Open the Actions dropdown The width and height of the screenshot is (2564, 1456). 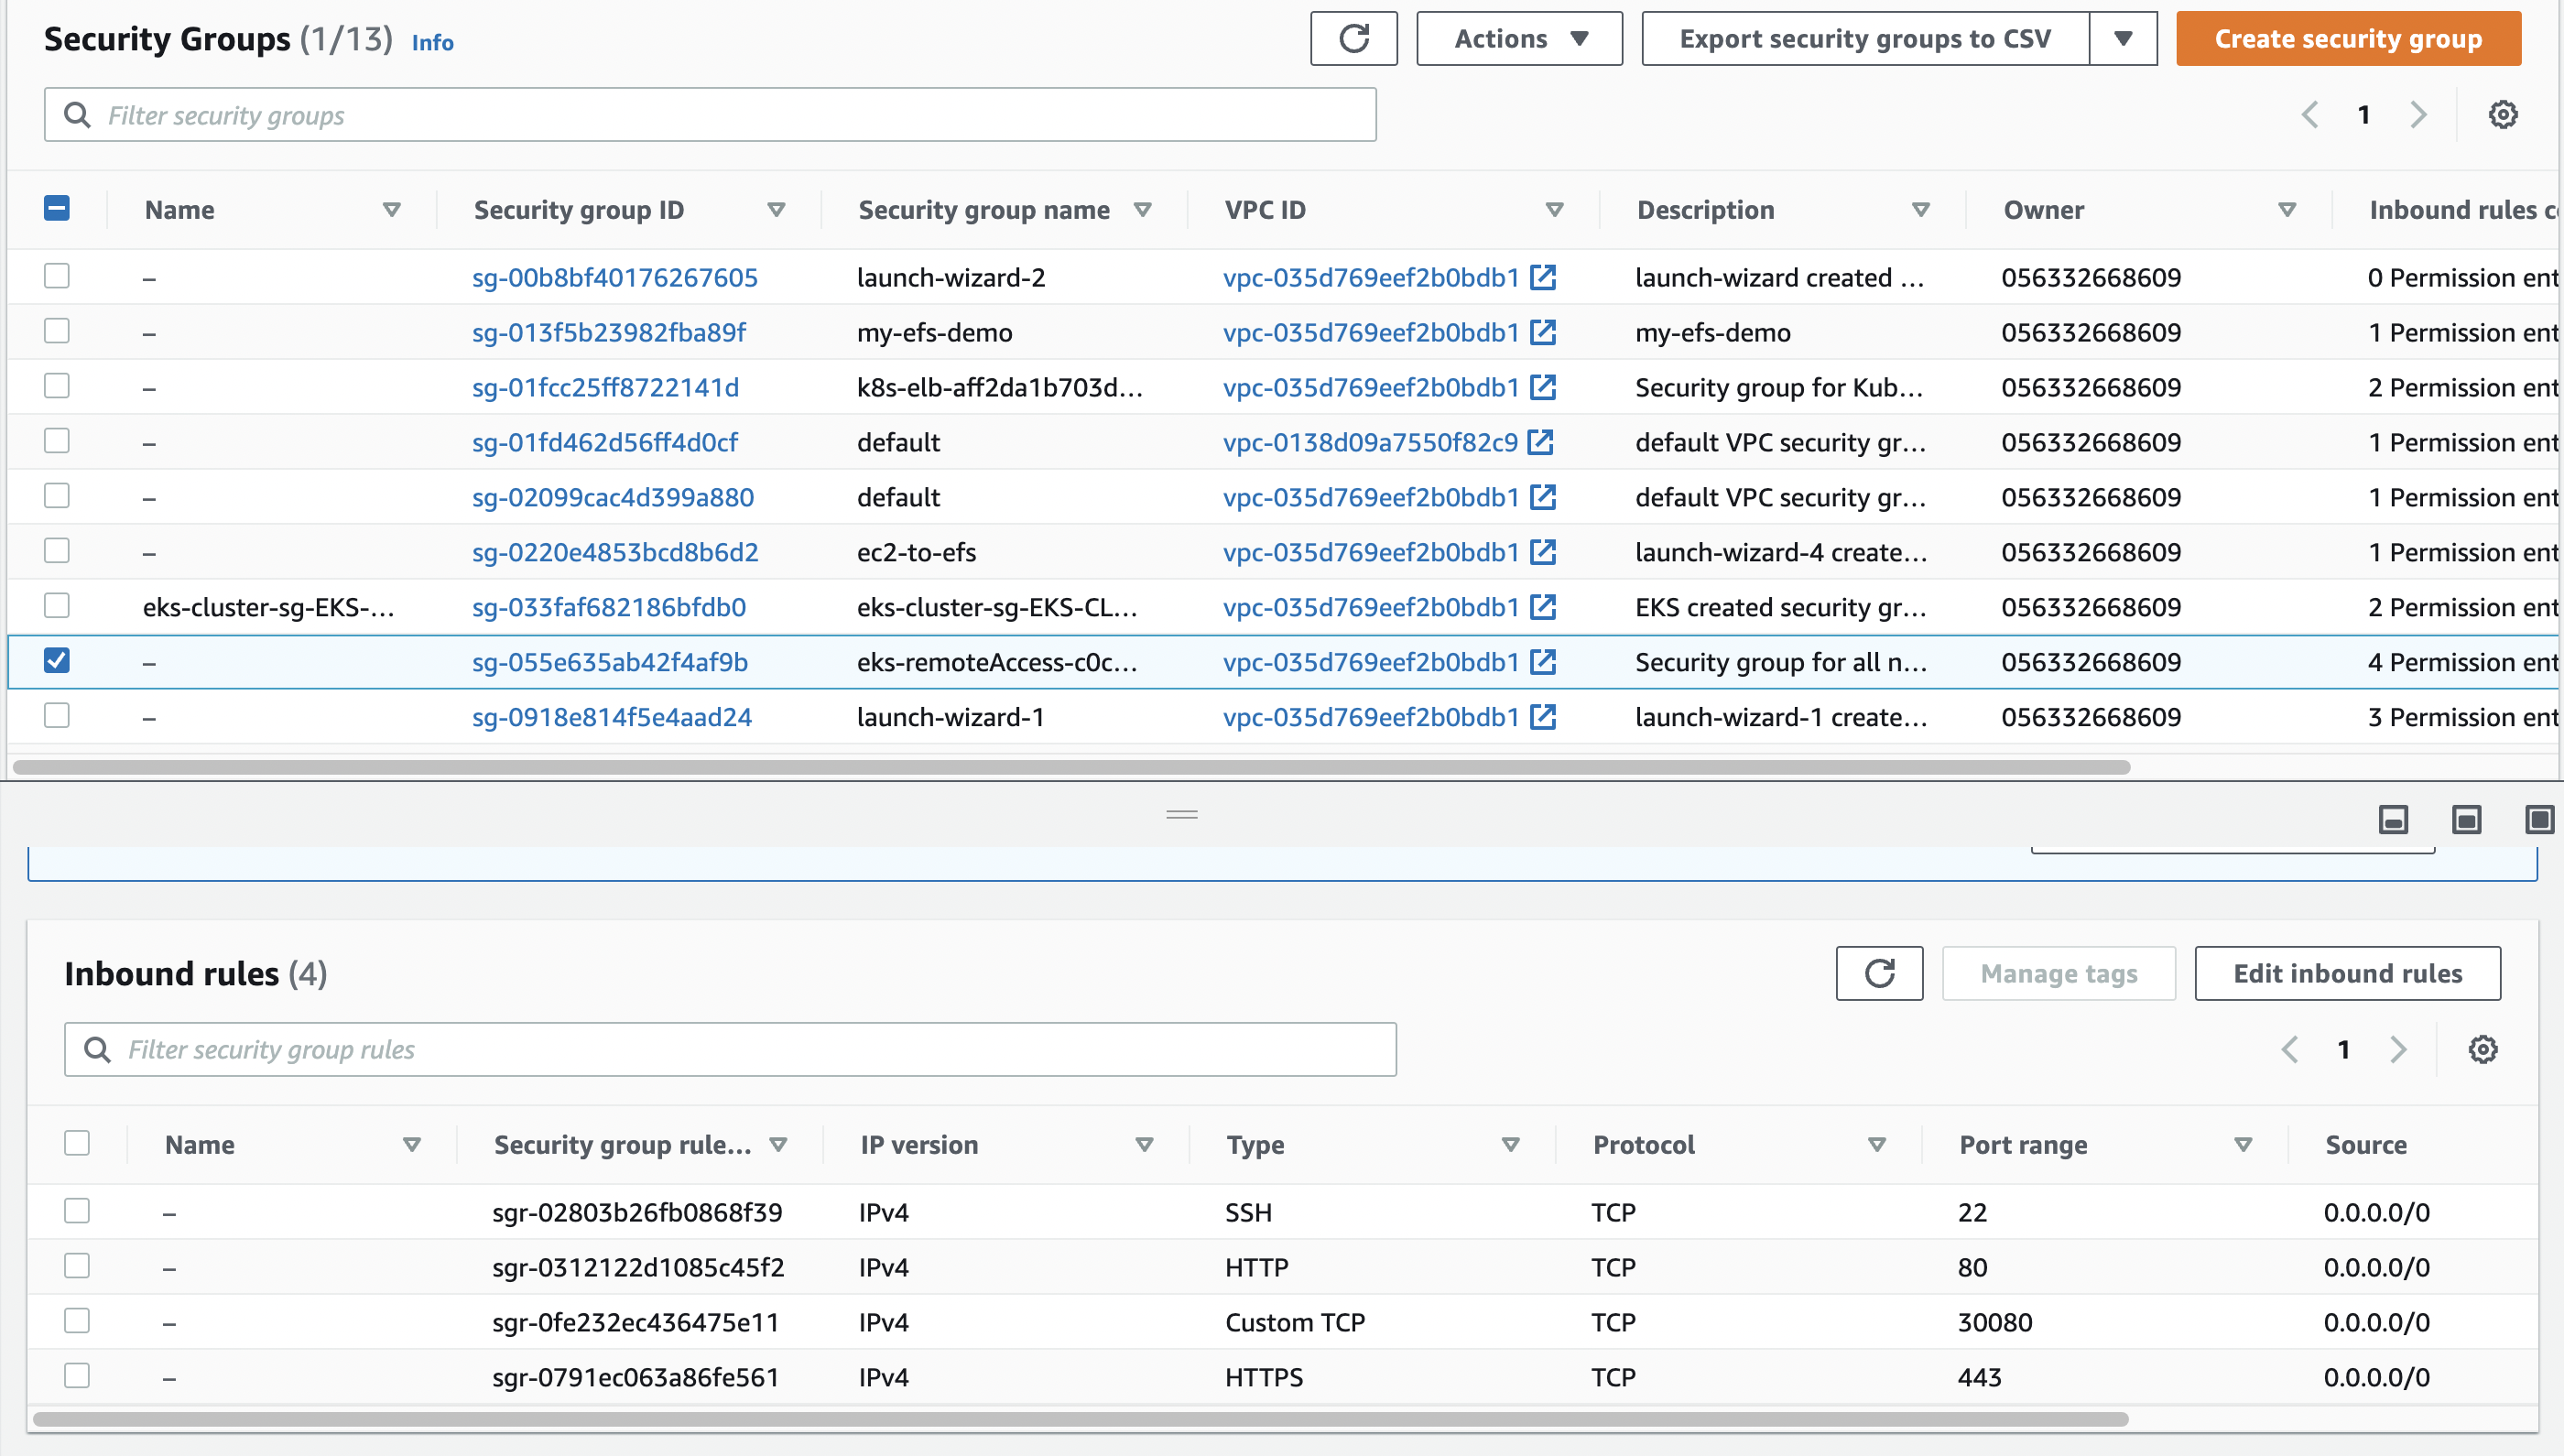[1519, 39]
